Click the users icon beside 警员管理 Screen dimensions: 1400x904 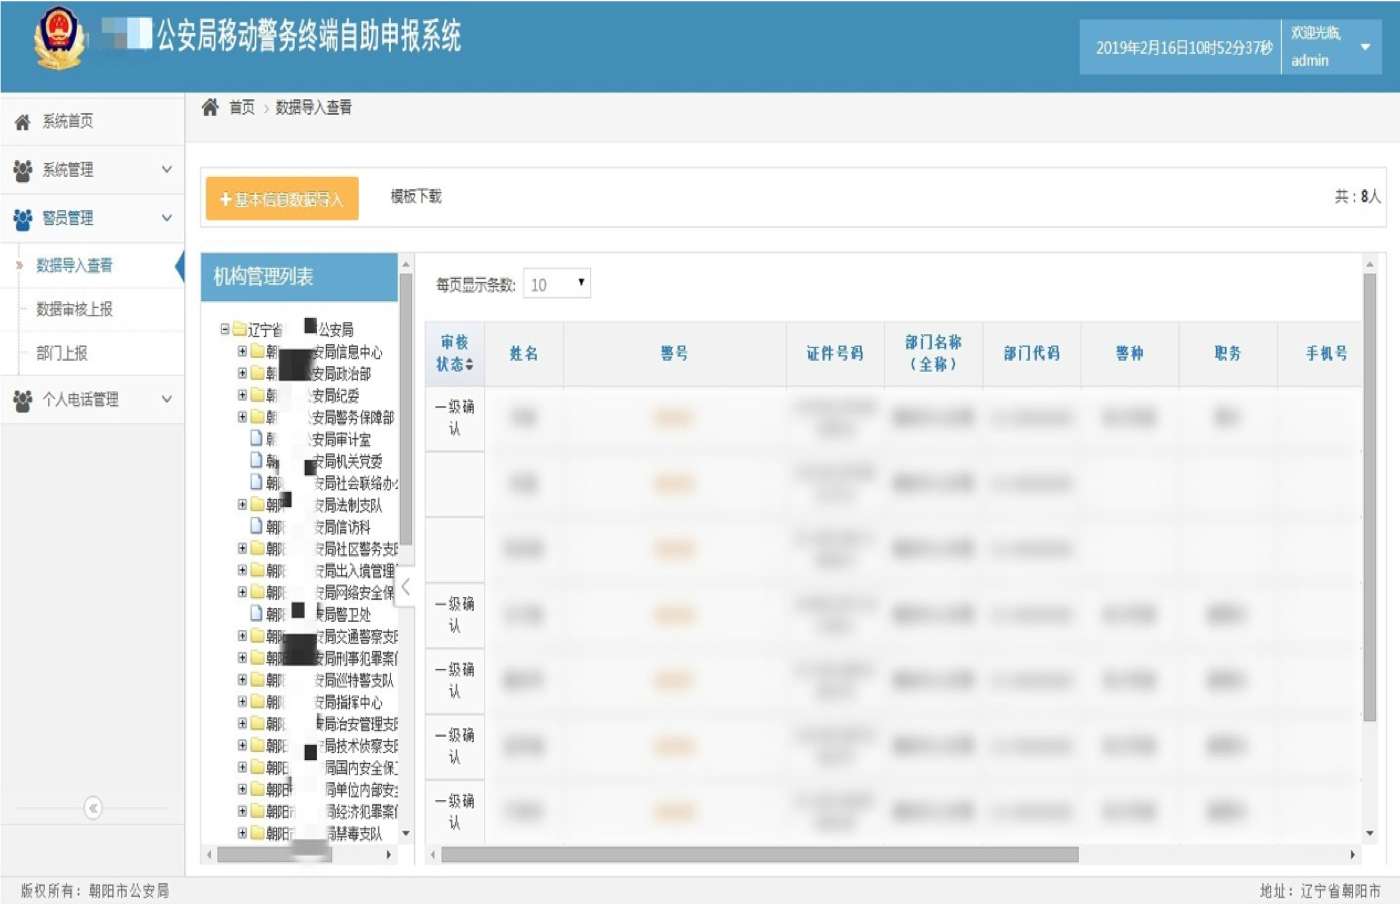point(22,219)
